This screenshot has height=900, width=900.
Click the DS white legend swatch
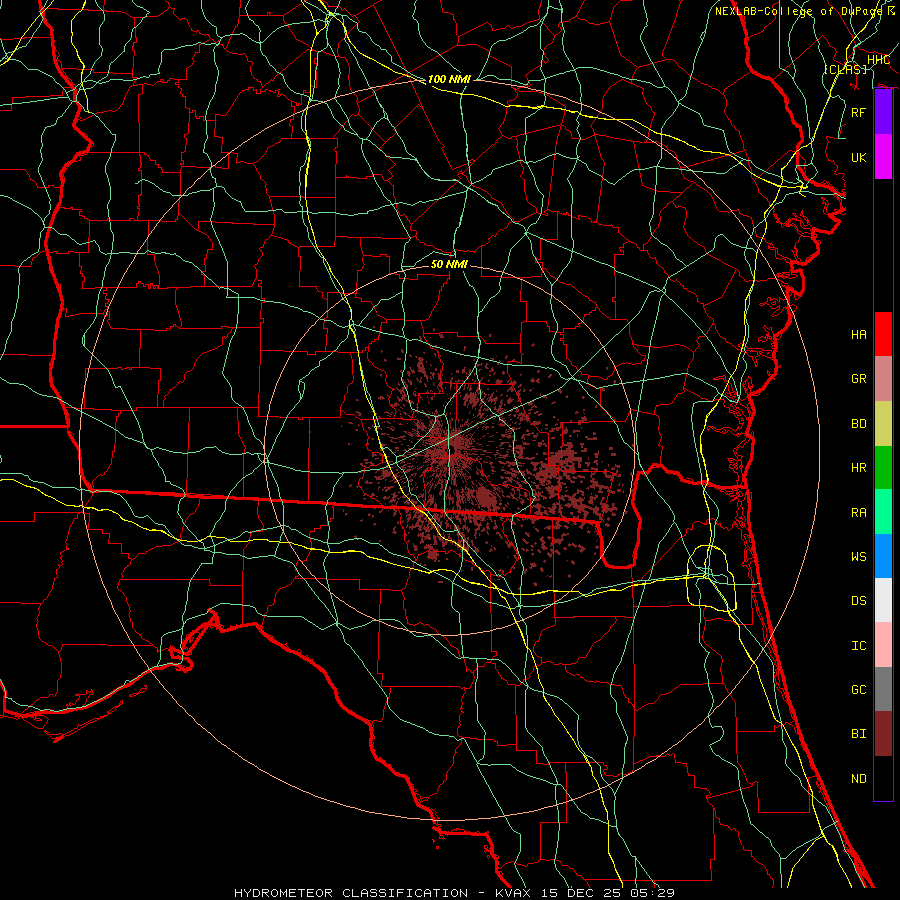point(883,600)
